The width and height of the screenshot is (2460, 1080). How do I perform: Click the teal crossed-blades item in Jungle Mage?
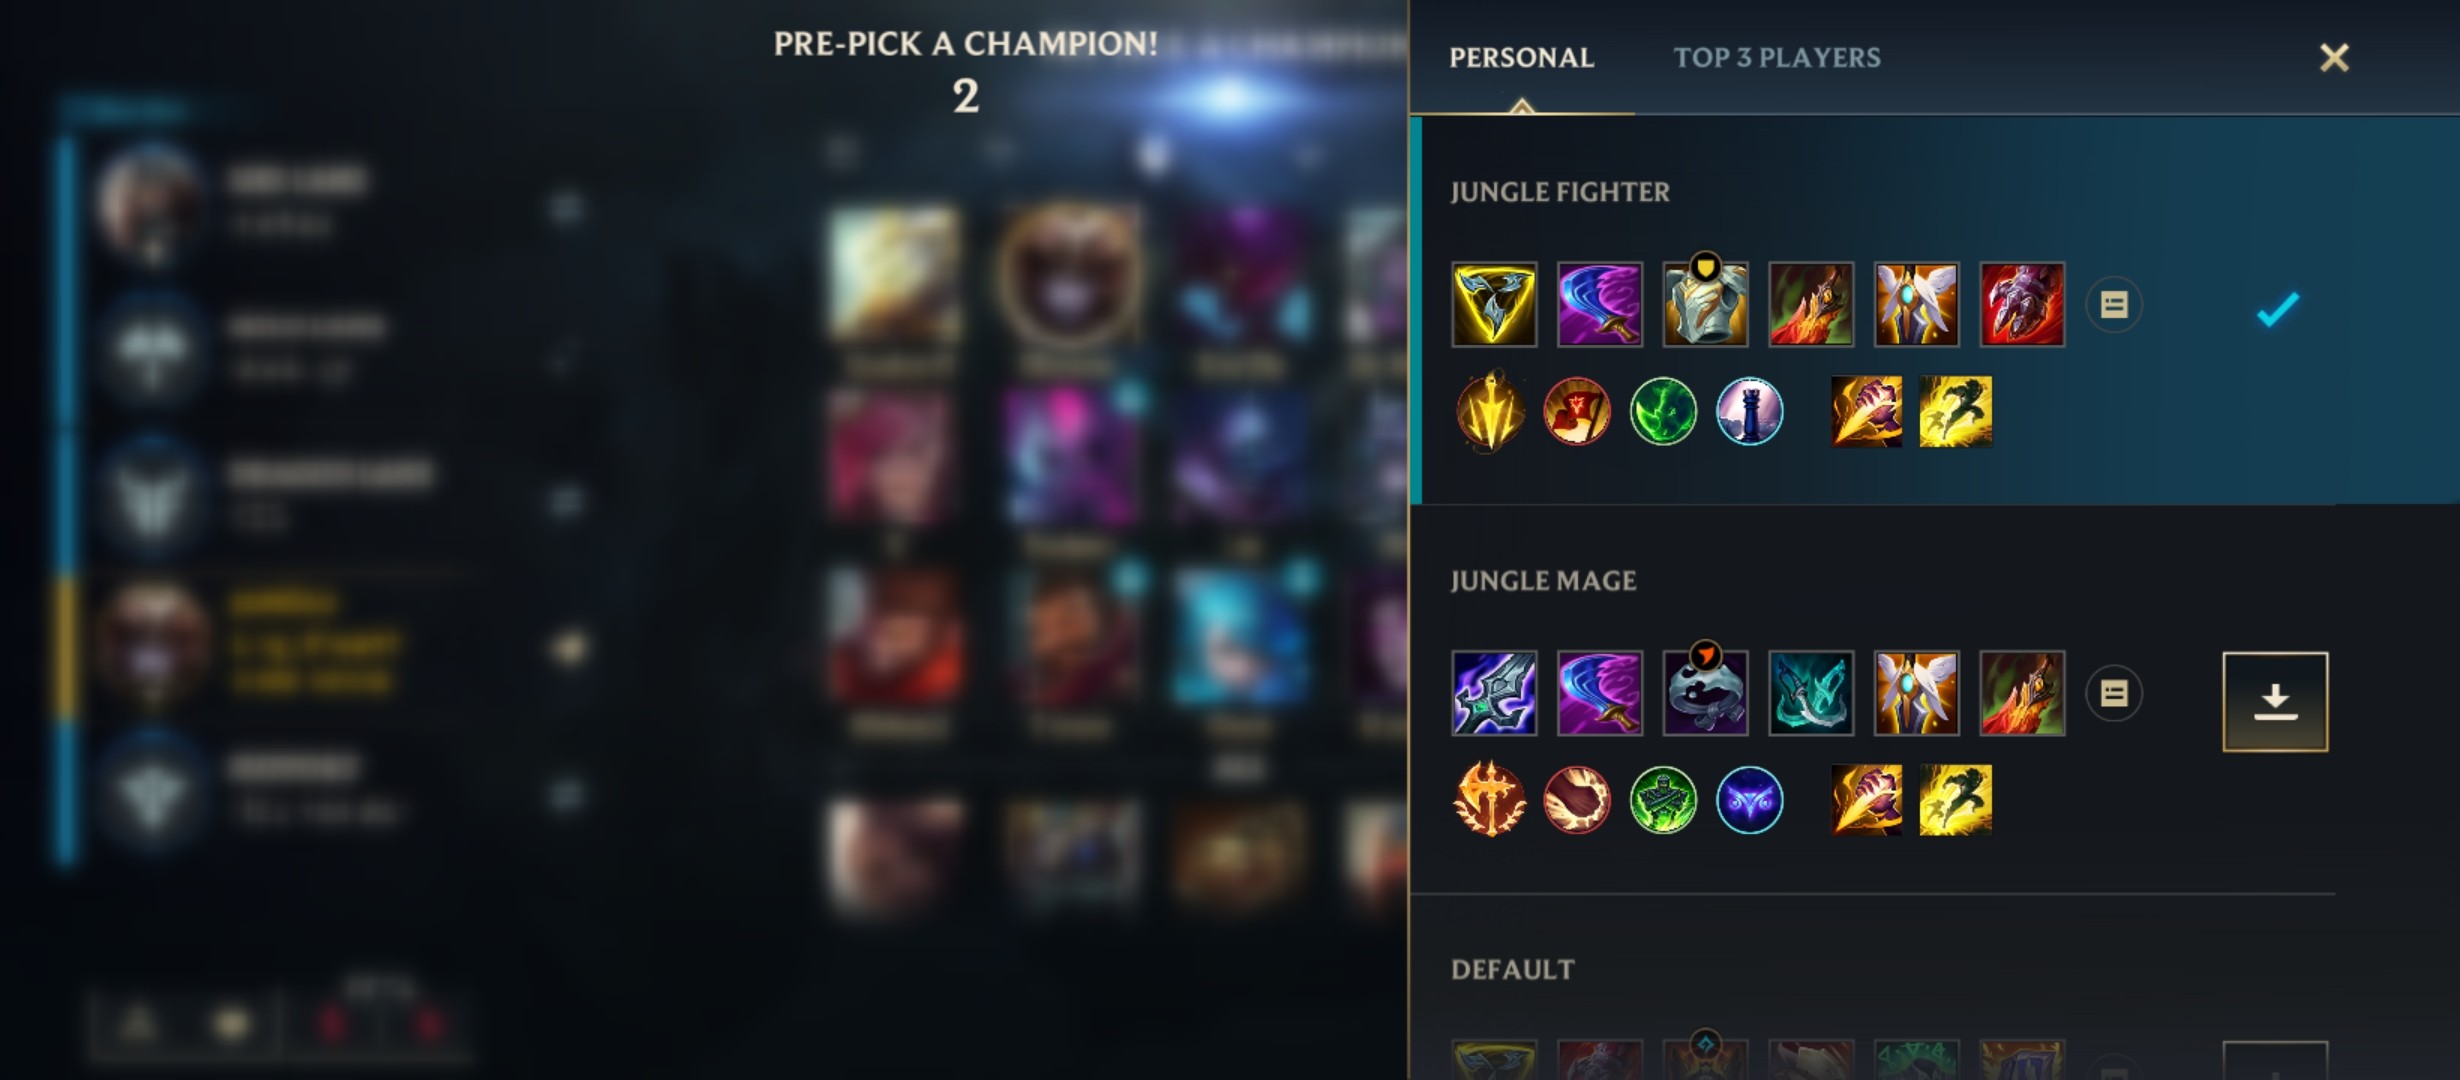point(1811,694)
